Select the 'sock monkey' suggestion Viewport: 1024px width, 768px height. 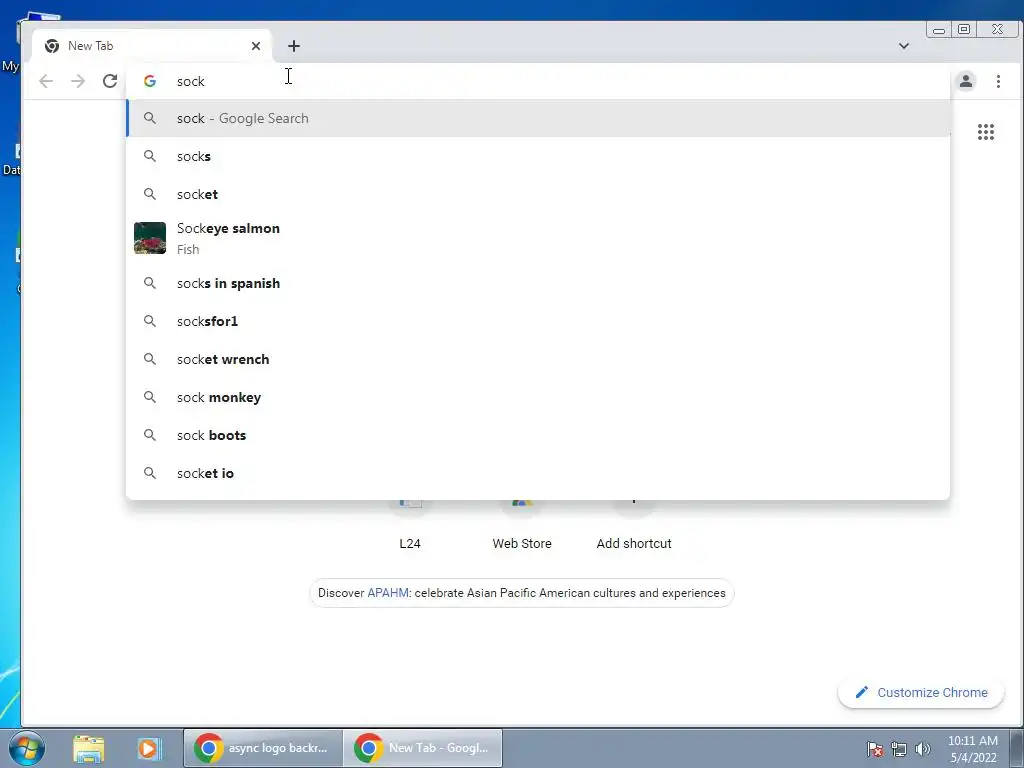pos(537,396)
